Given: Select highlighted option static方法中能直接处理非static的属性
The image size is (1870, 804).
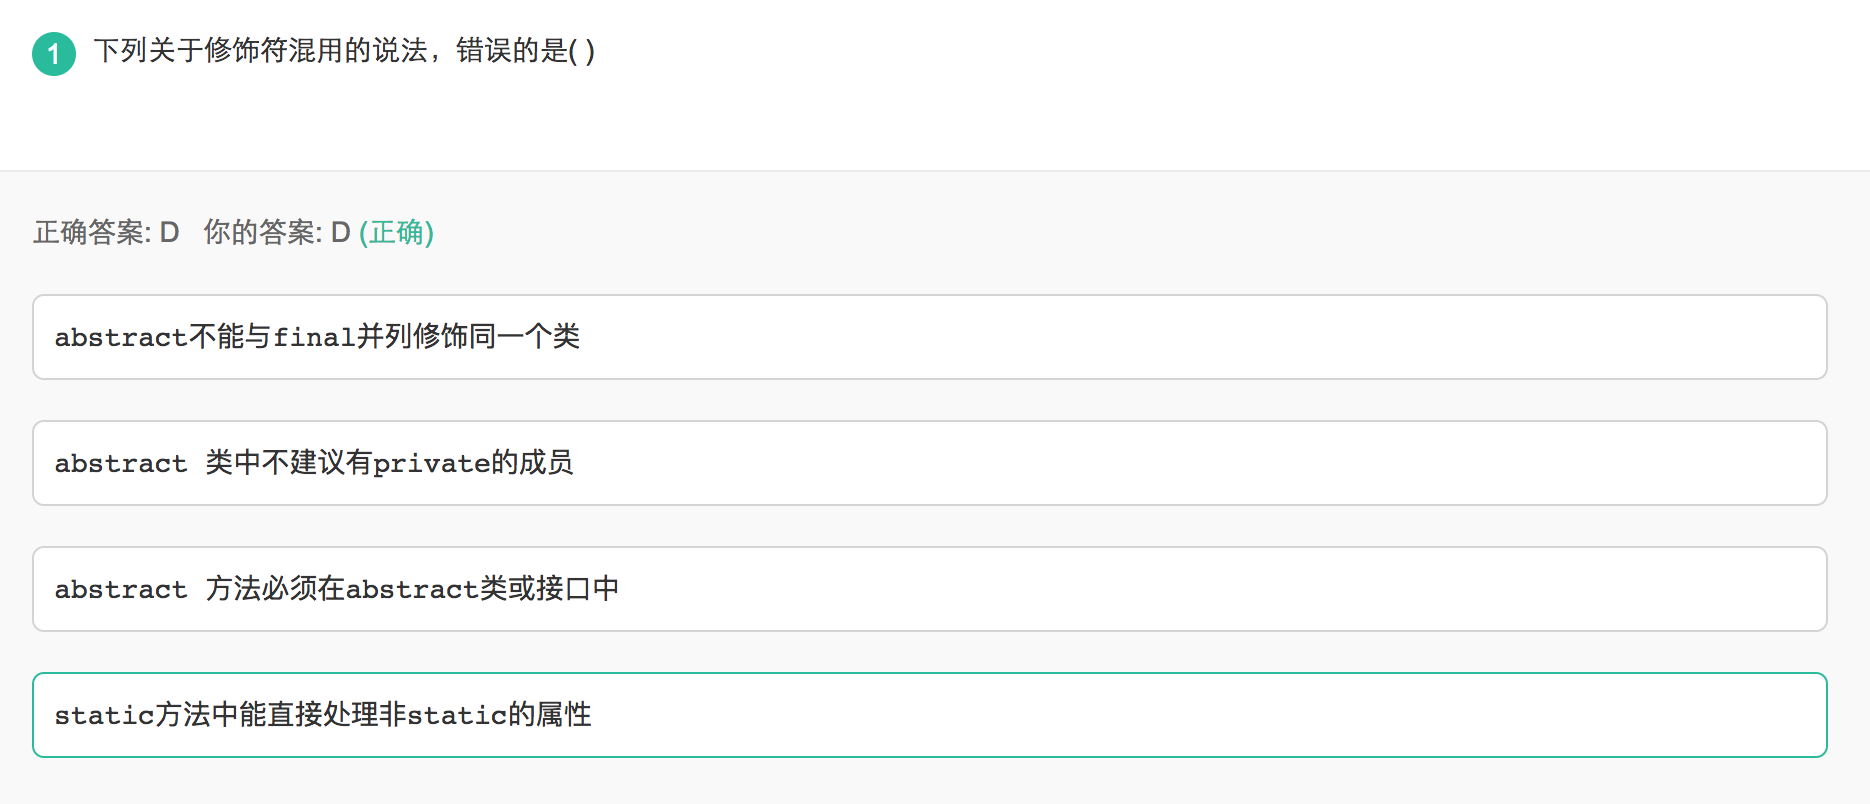Looking at the screenshot, I should point(928,715).
